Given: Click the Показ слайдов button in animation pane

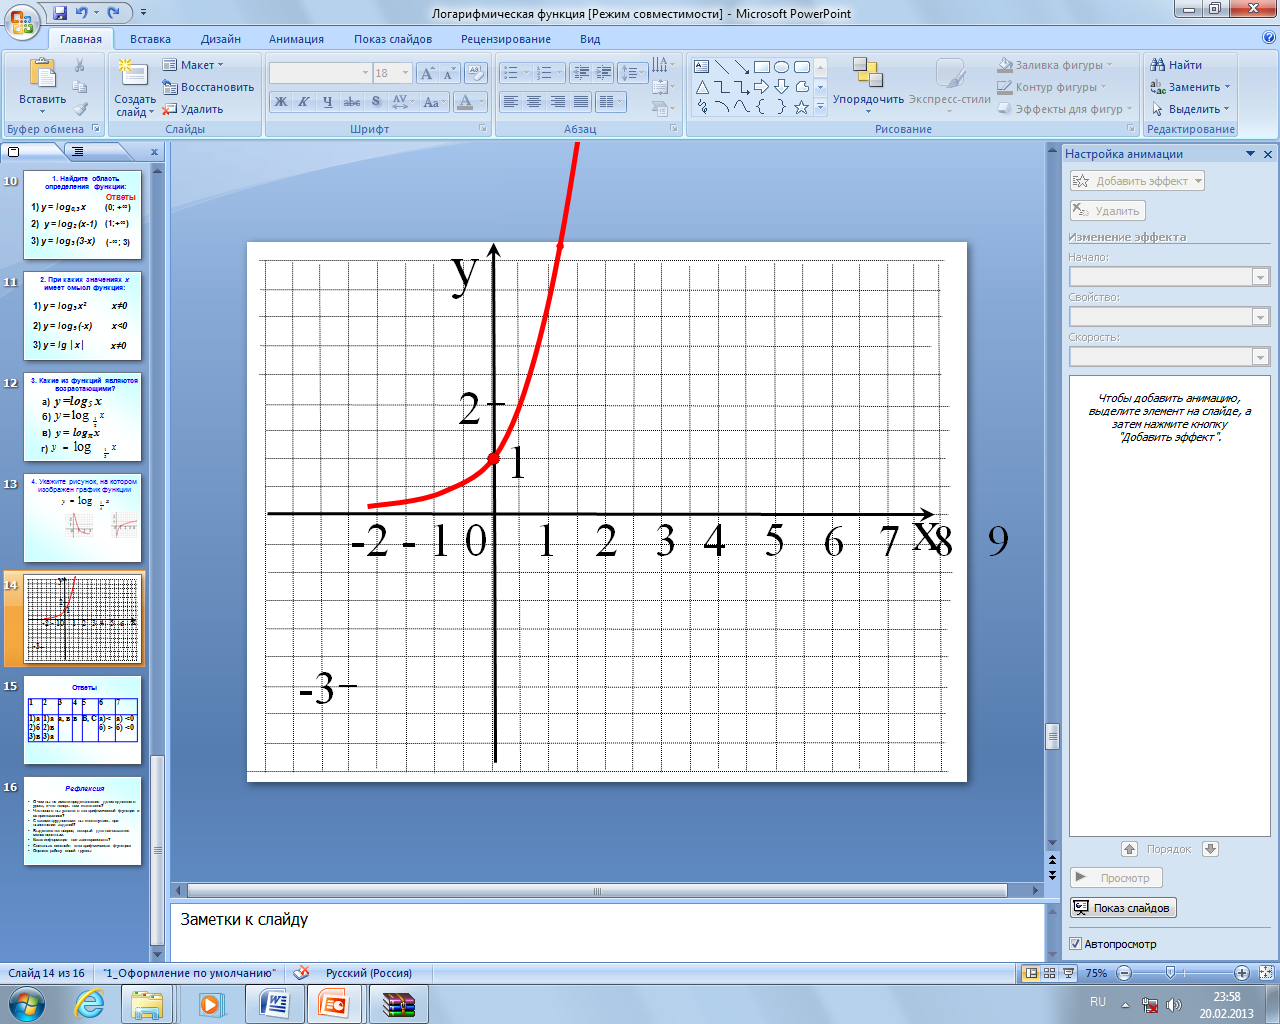Looking at the screenshot, I should 1122,908.
